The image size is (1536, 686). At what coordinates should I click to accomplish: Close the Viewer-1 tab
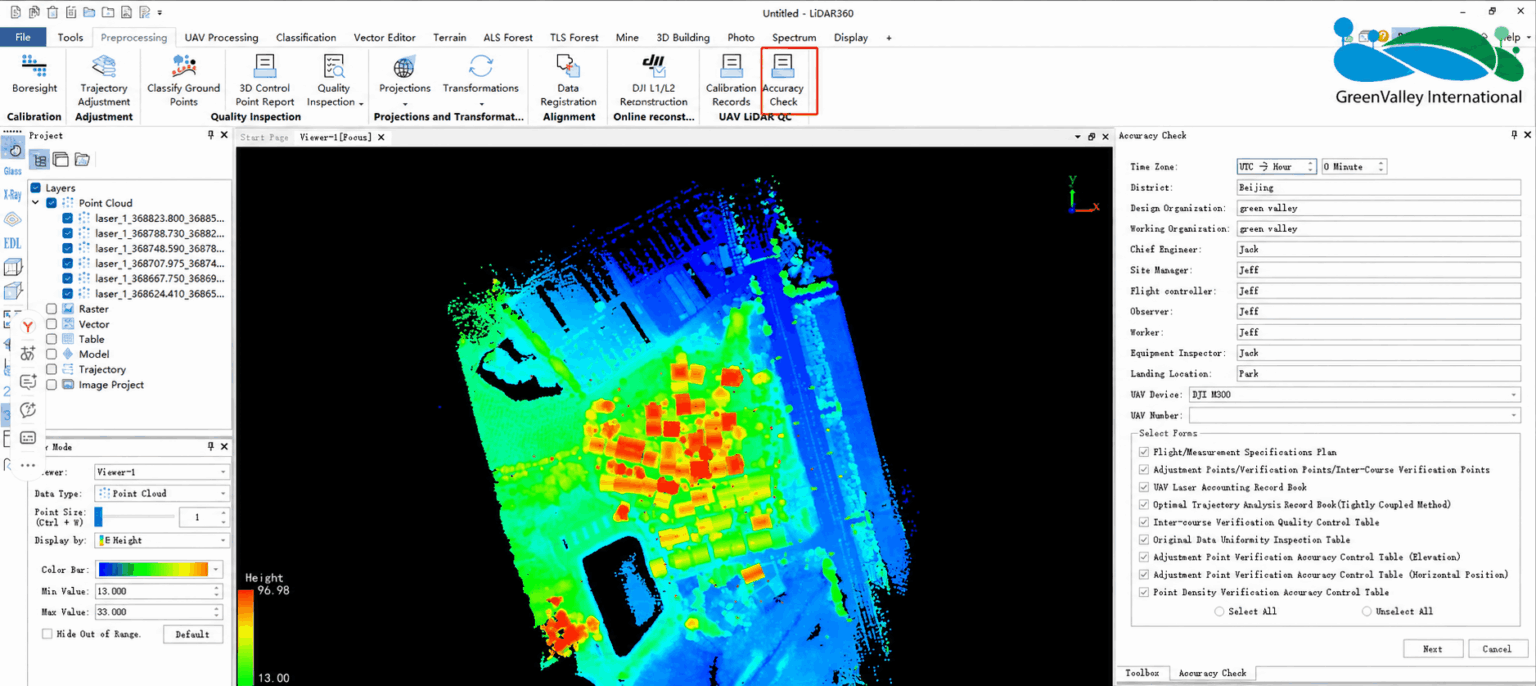click(381, 137)
